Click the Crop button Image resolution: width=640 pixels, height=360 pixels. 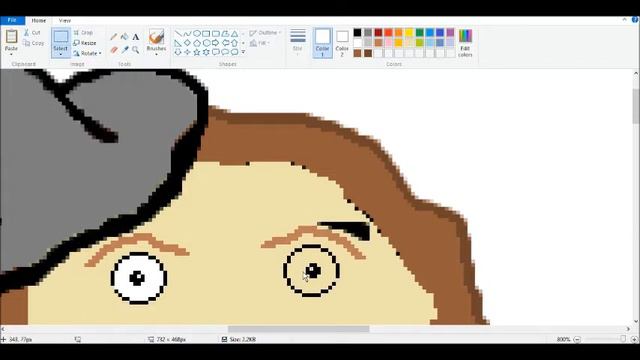coord(83,33)
